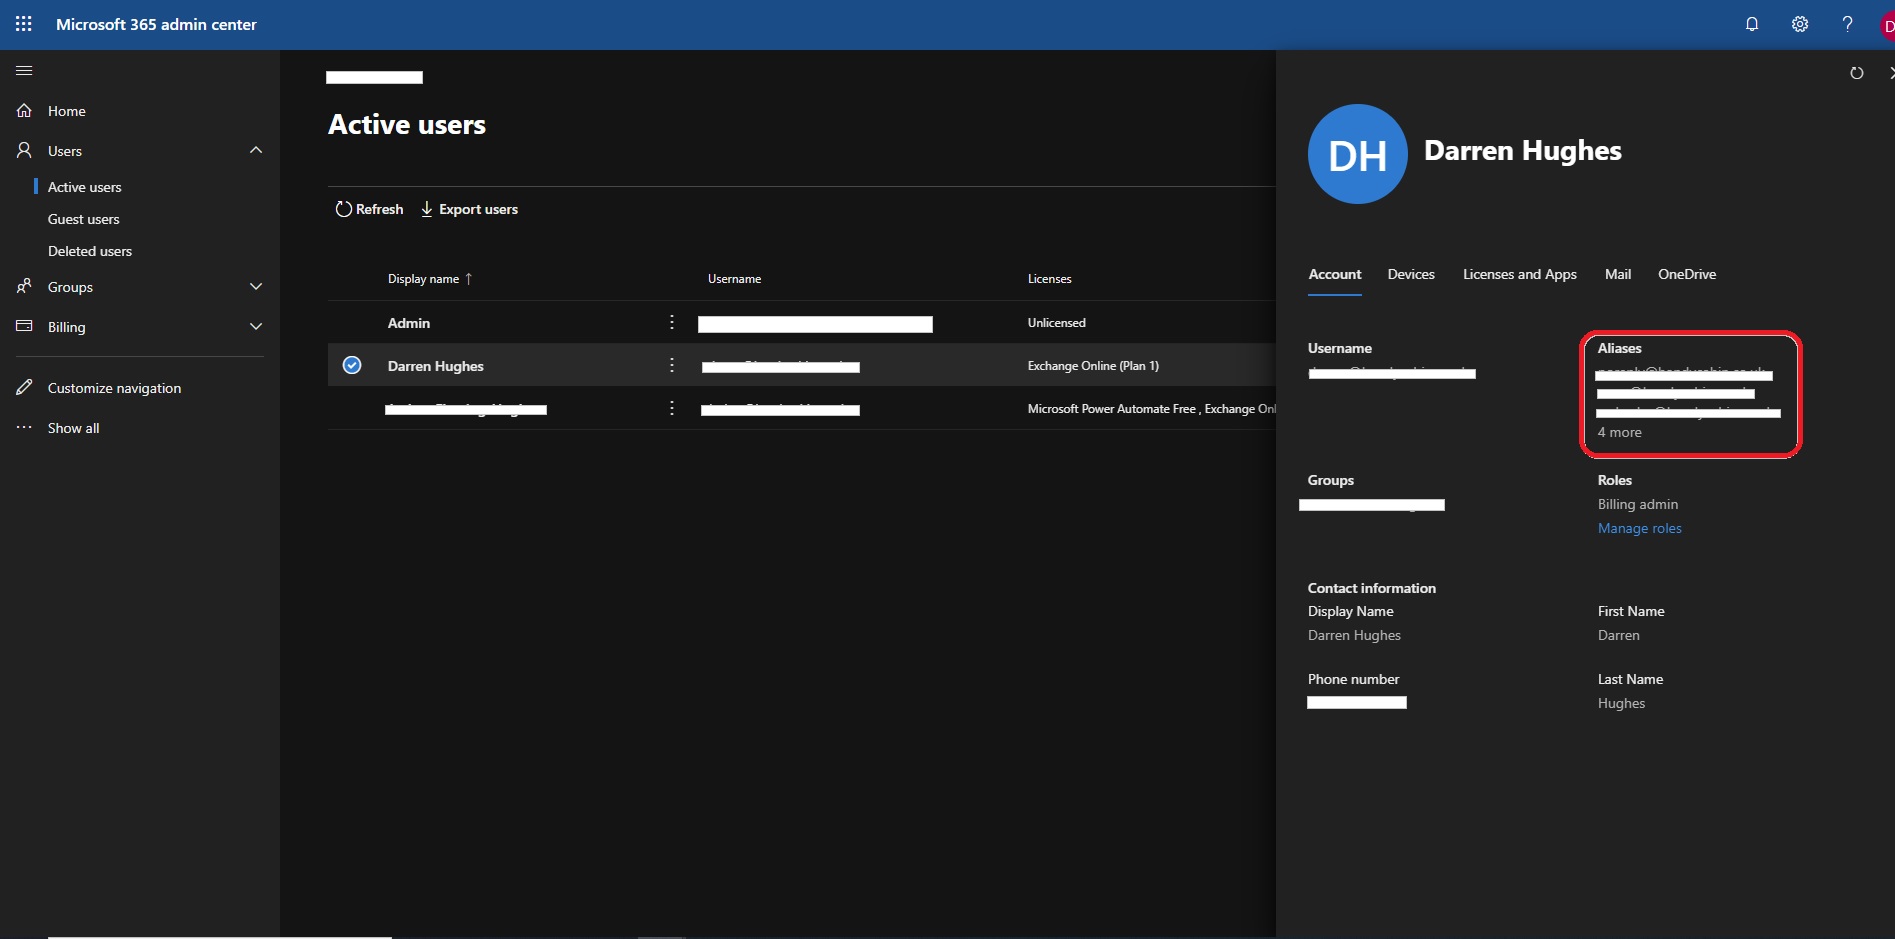Click the refresh icon in user panel
1895x939 pixels.
1856,73
